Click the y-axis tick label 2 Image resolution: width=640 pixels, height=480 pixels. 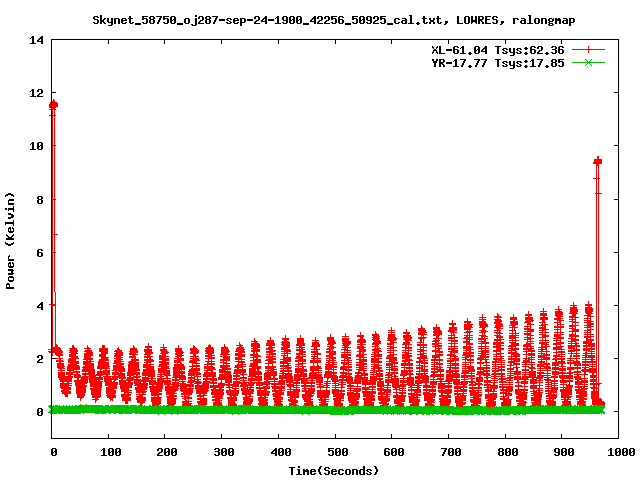[x=40, y=359]
